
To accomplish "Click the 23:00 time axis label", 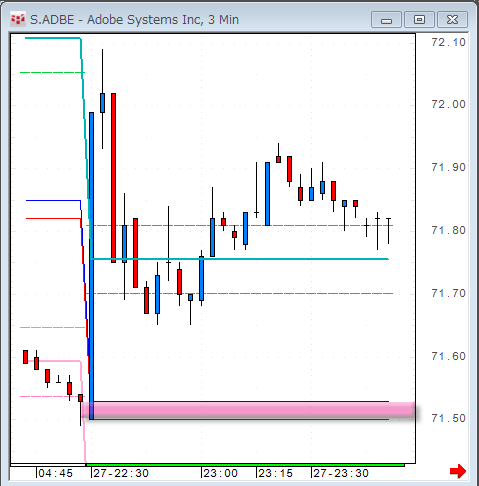I will (x=220, y=473).
